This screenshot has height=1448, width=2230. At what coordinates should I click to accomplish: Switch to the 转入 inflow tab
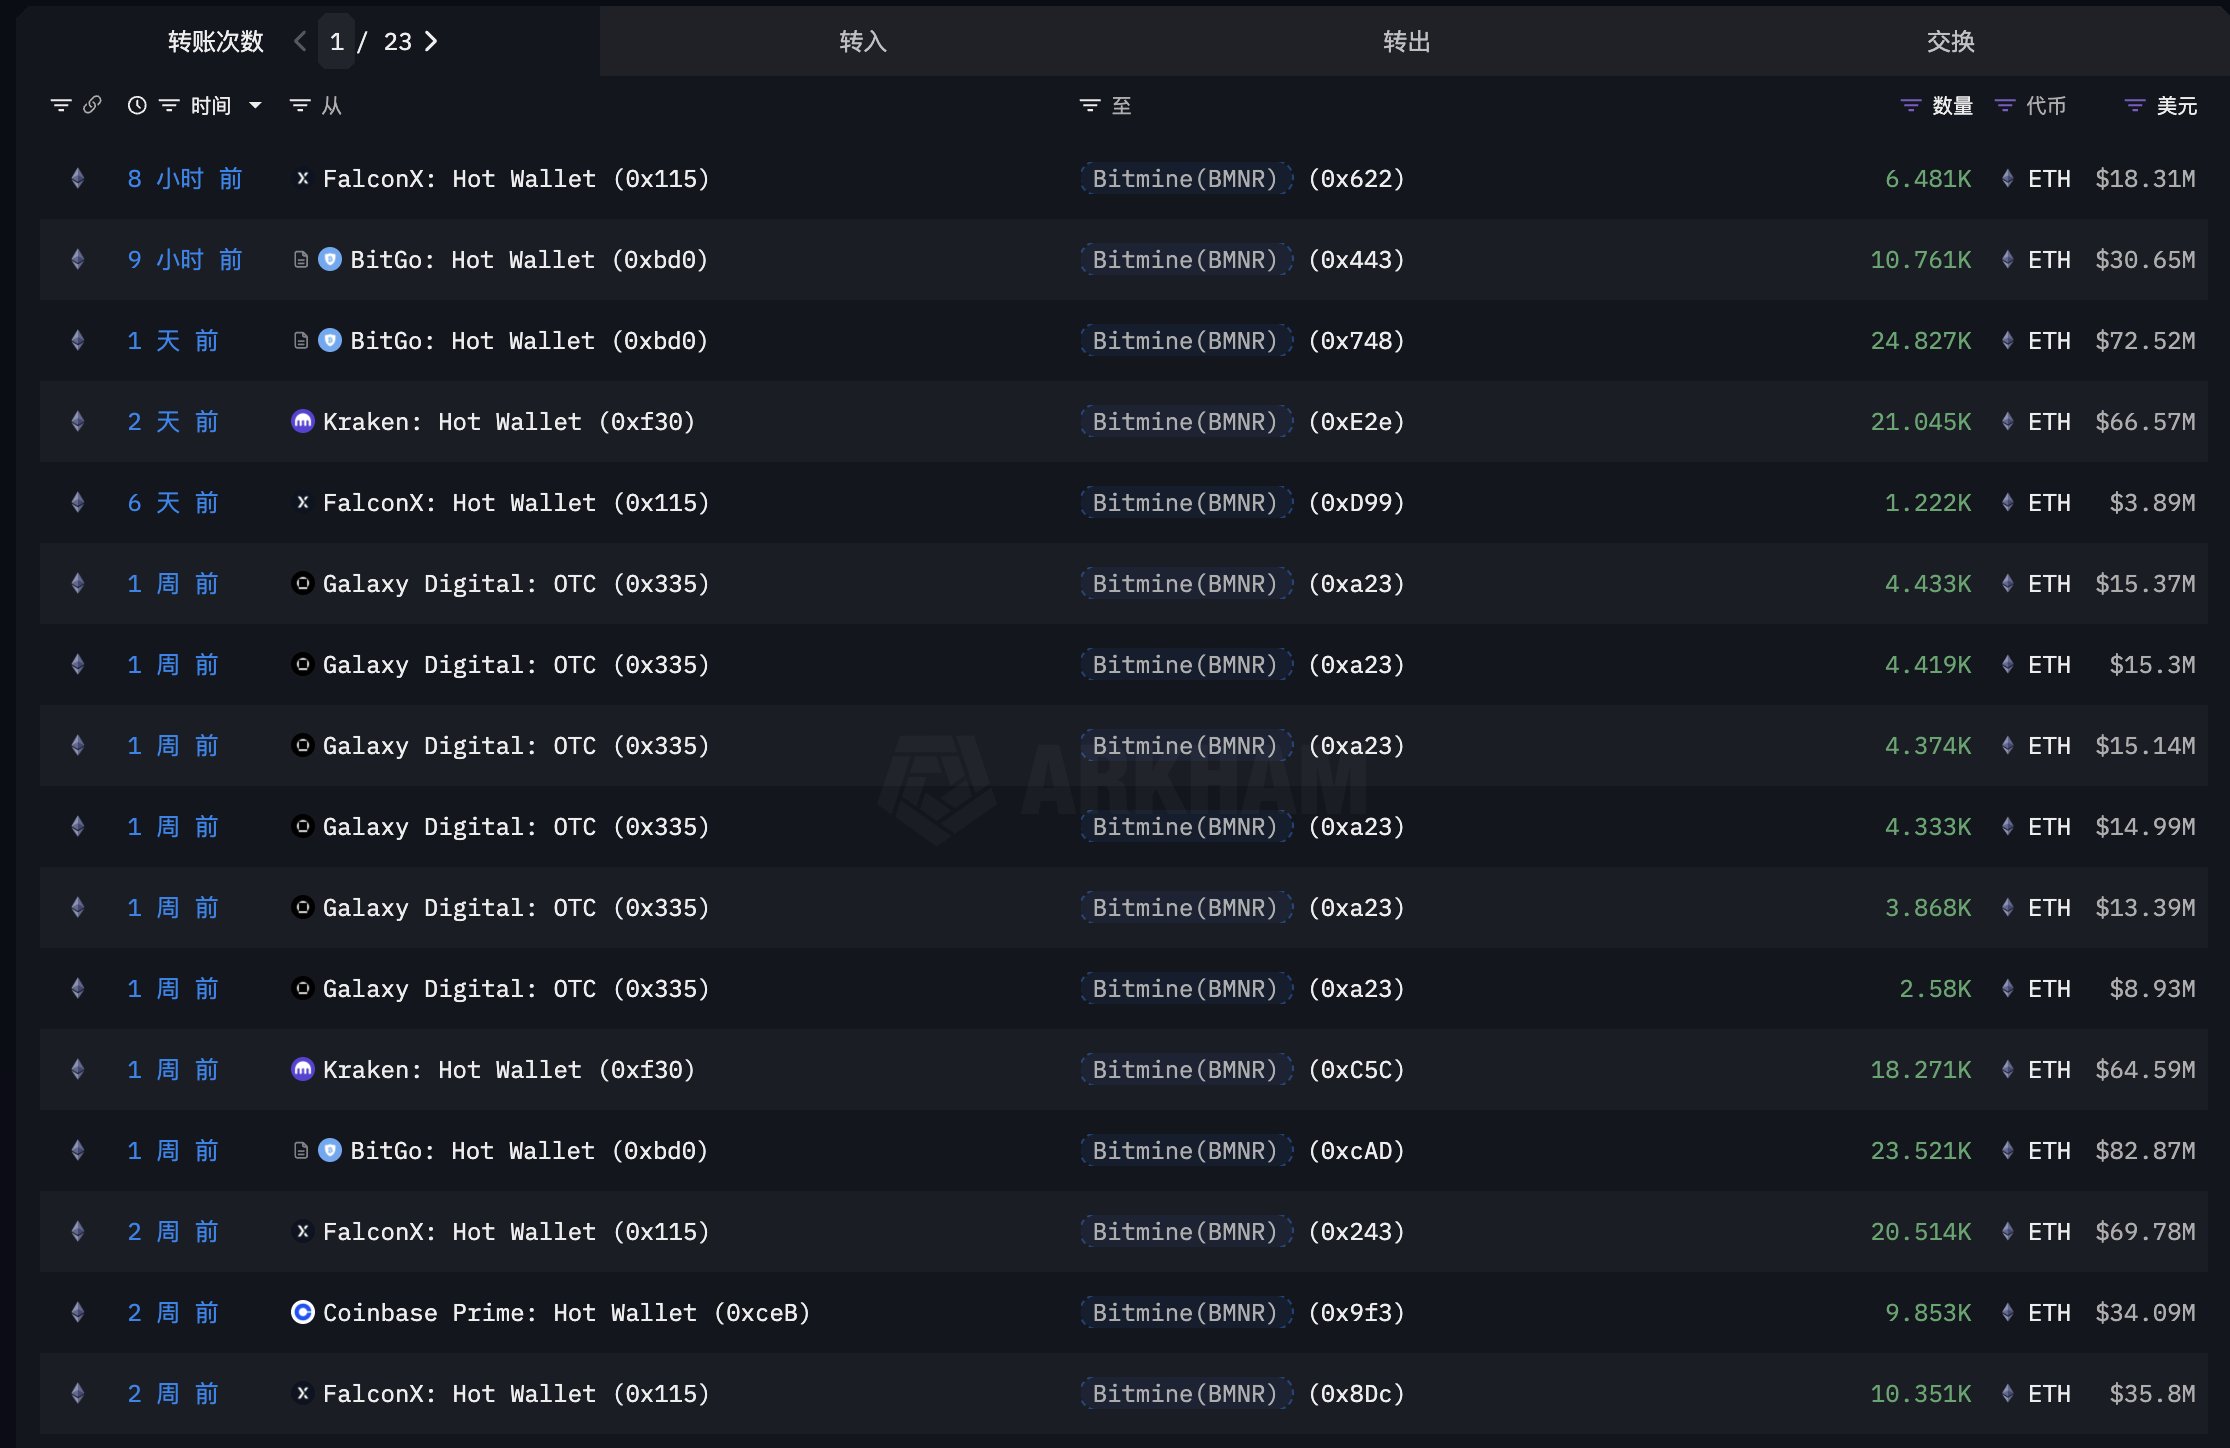point(862,41)
